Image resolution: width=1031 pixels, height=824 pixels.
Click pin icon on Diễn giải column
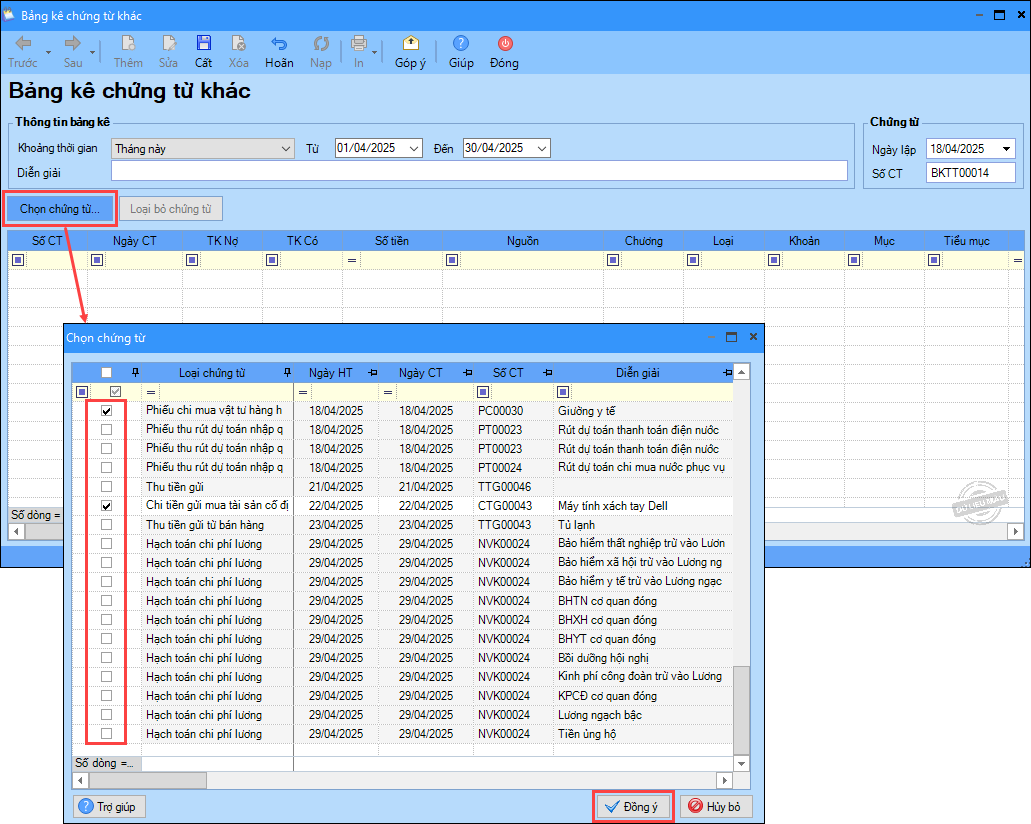point(727,373)
